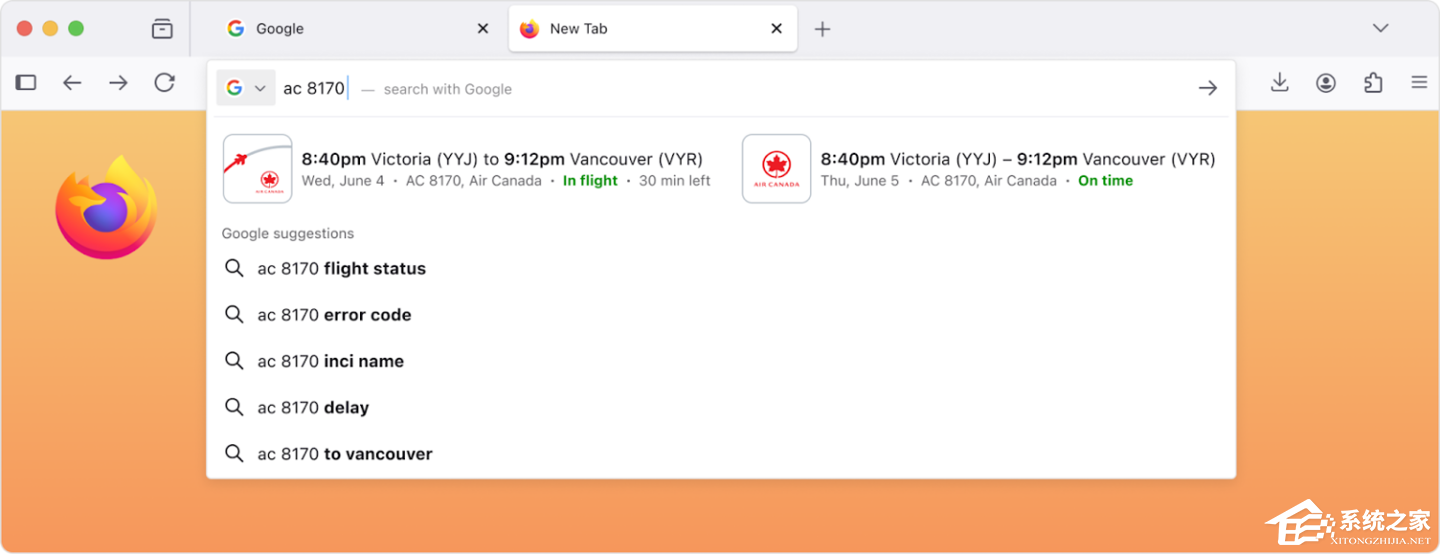
Task: Click the Firefox logo on the page
Action: coord(106,207)
